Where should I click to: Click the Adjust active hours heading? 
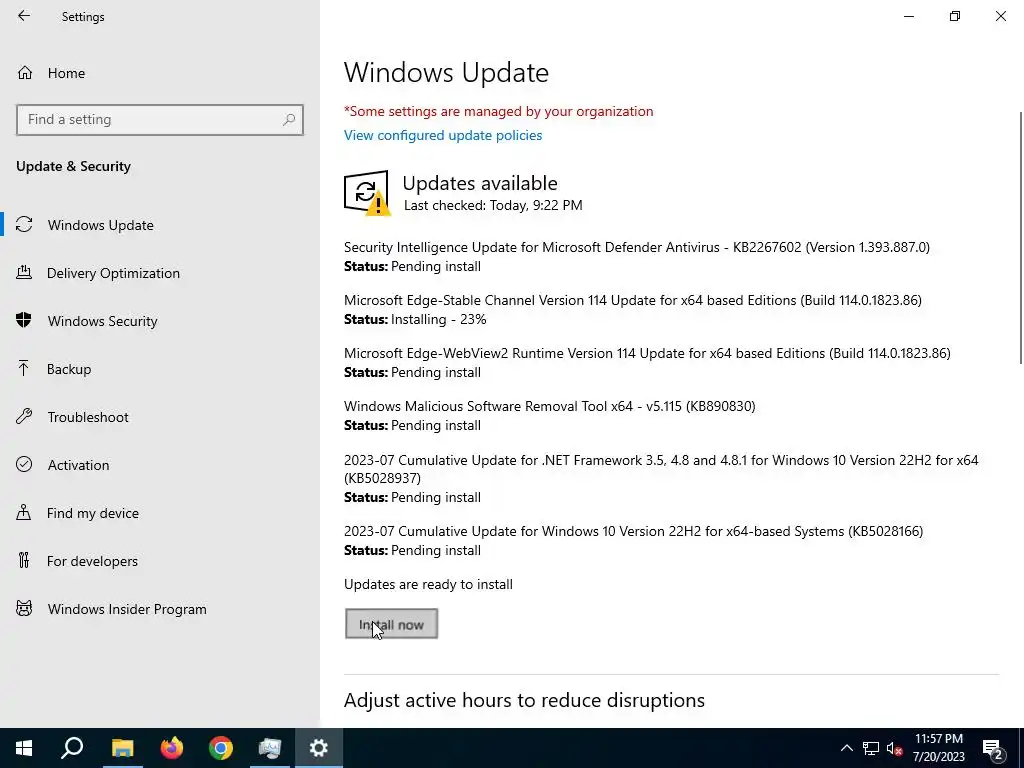tap(524, 699)
